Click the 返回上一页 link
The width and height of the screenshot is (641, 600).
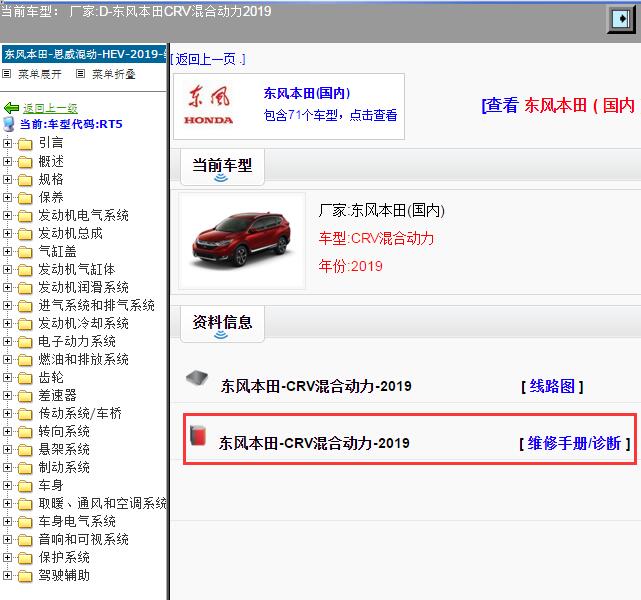[208, 60]
